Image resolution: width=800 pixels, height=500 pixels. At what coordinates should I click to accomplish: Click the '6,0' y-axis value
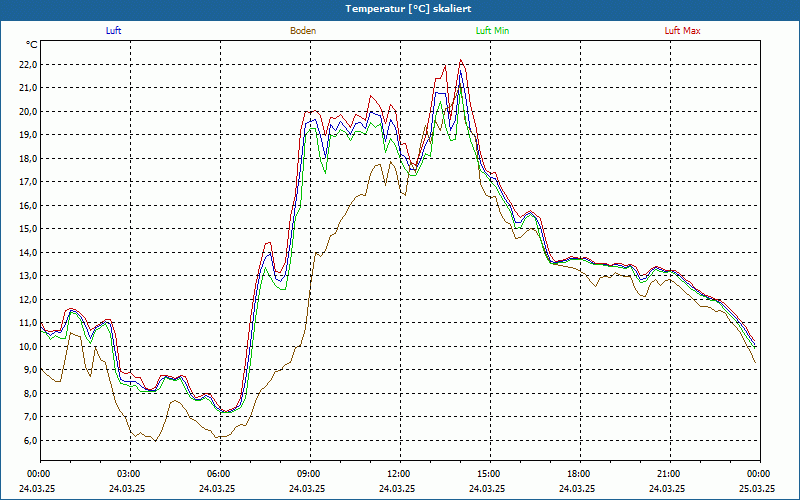pyautogui.click(x=30, y=440)
